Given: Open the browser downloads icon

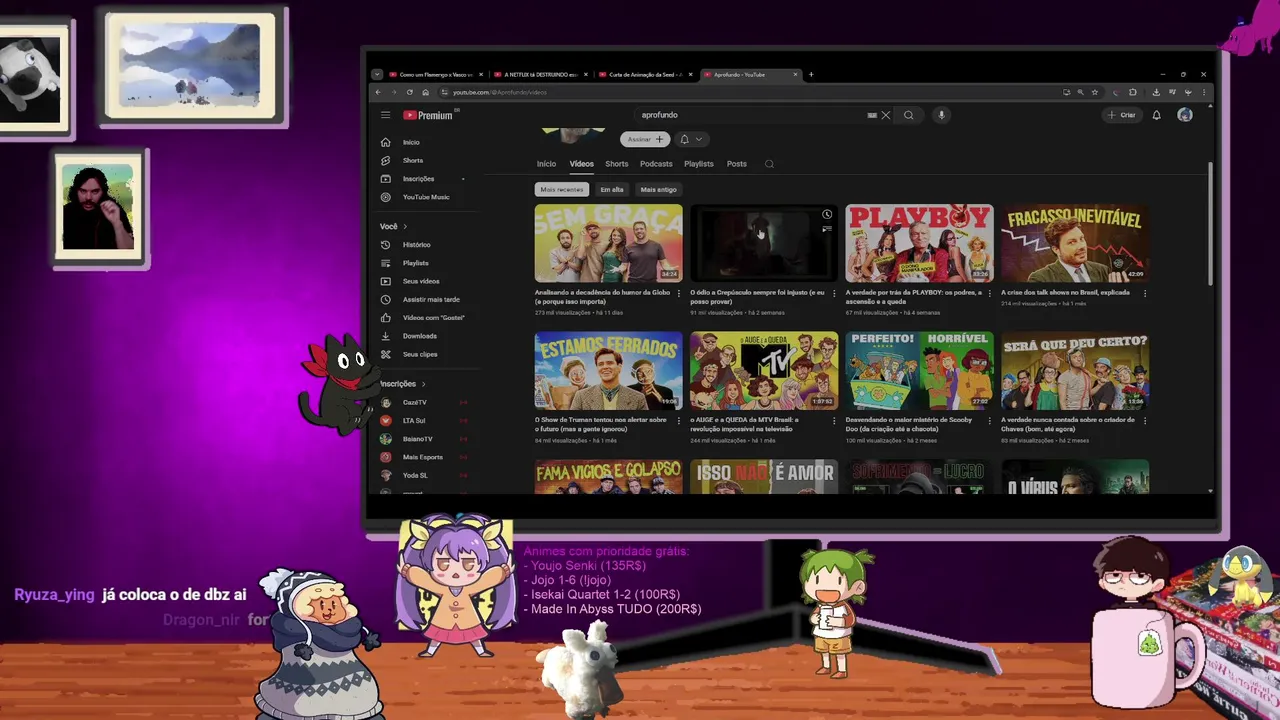Looking at the screenshot, I should point(1156,92).
